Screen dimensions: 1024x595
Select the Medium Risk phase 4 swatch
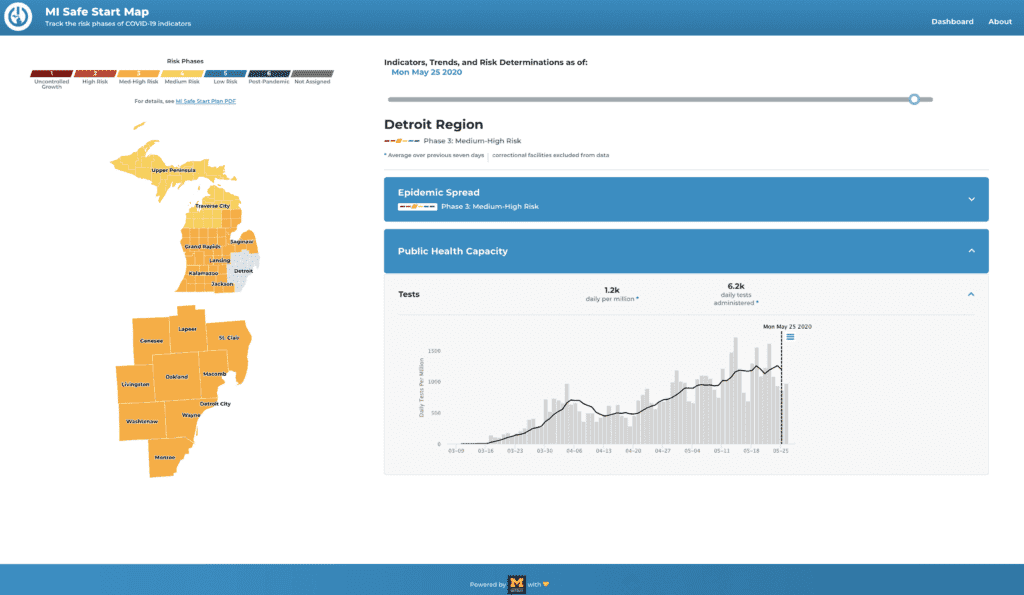[x=182, y=74]
